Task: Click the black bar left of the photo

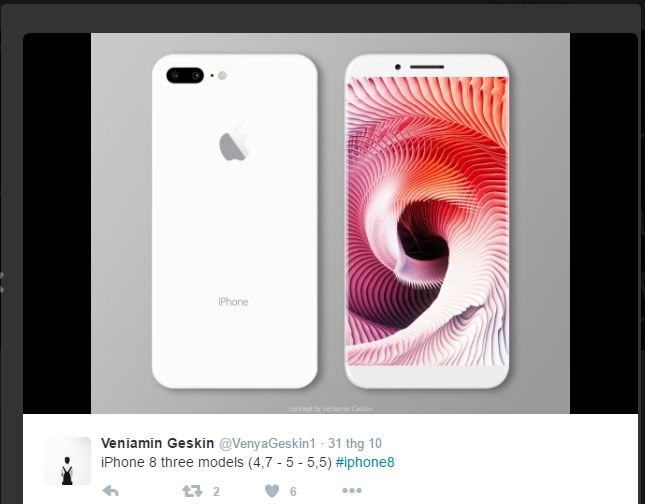Action: (x=57, y=223)
